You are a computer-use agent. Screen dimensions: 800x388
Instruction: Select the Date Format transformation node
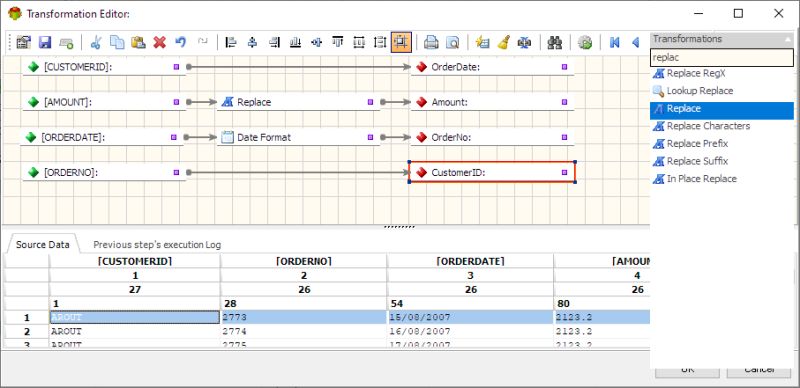tap(298, 137)
